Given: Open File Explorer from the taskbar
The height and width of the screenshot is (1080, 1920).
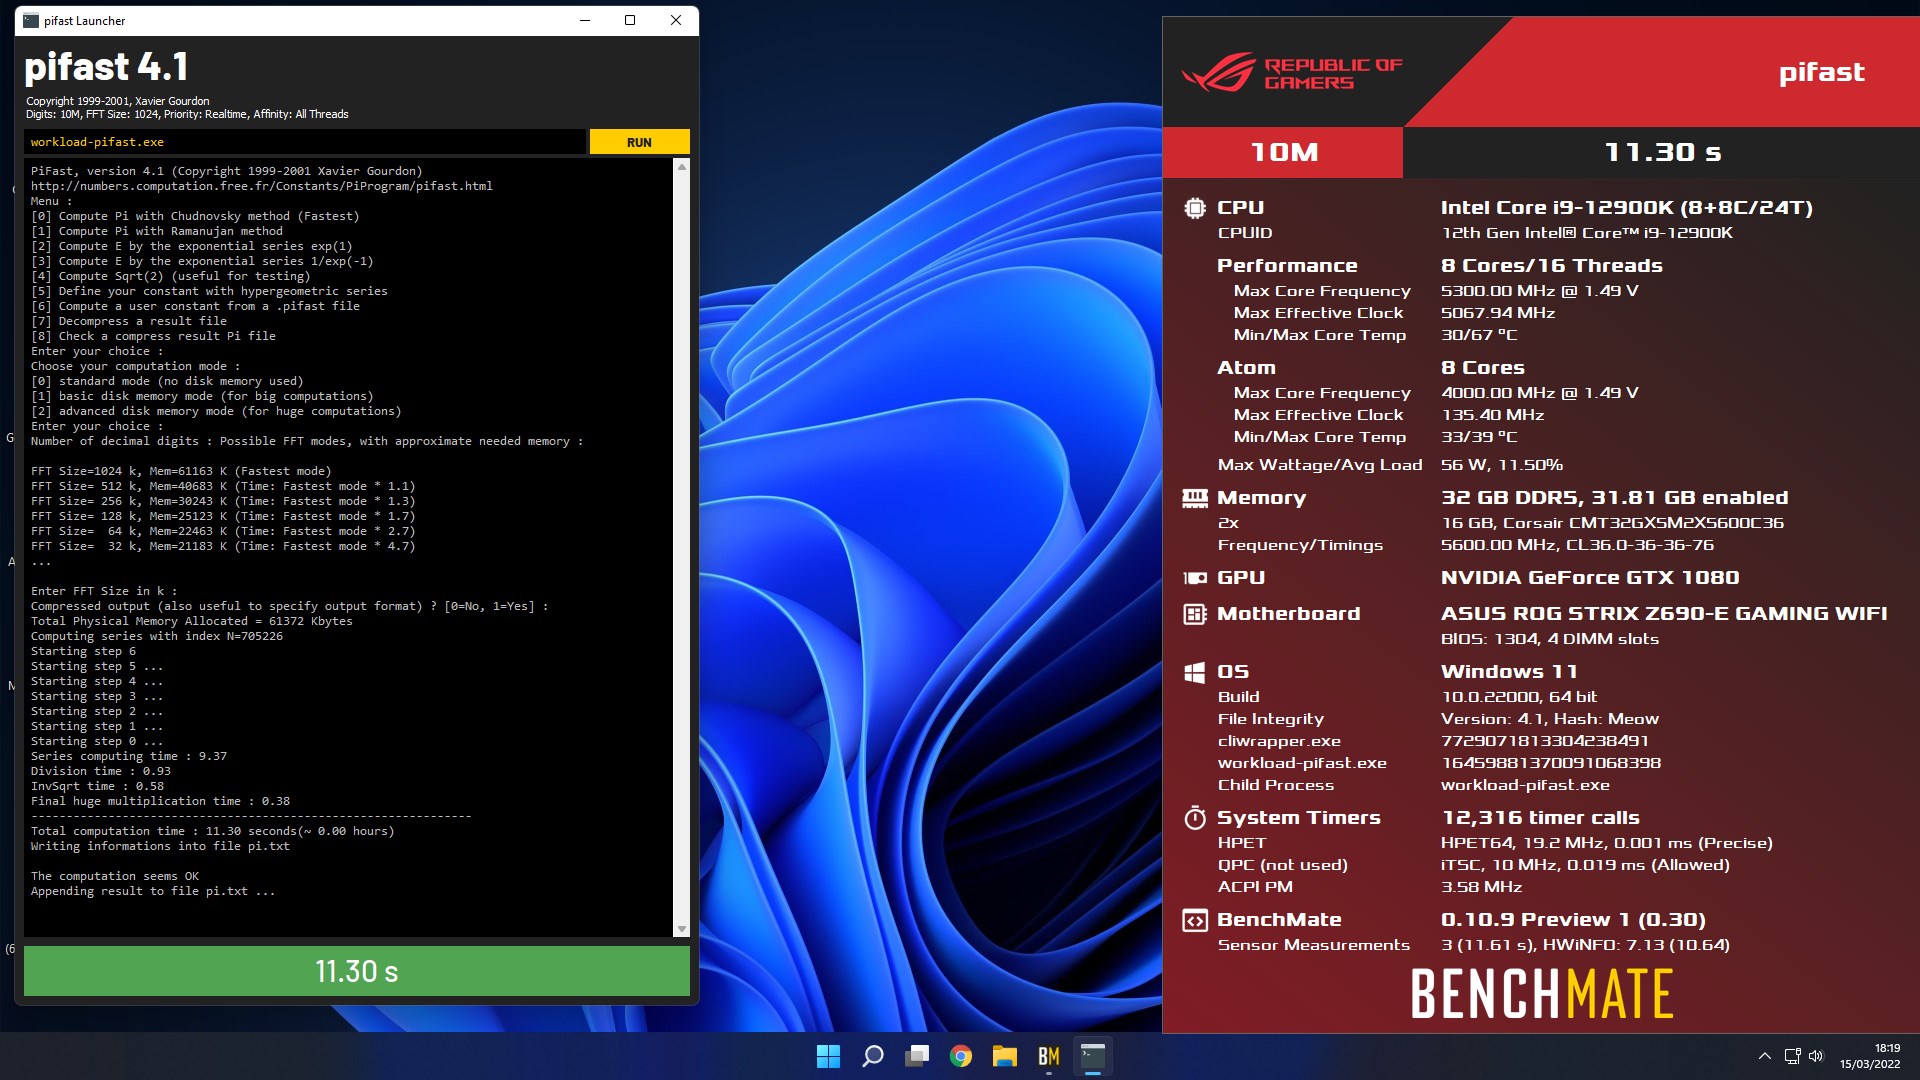Looking at the screenshot, I should pos(1005,1056).
